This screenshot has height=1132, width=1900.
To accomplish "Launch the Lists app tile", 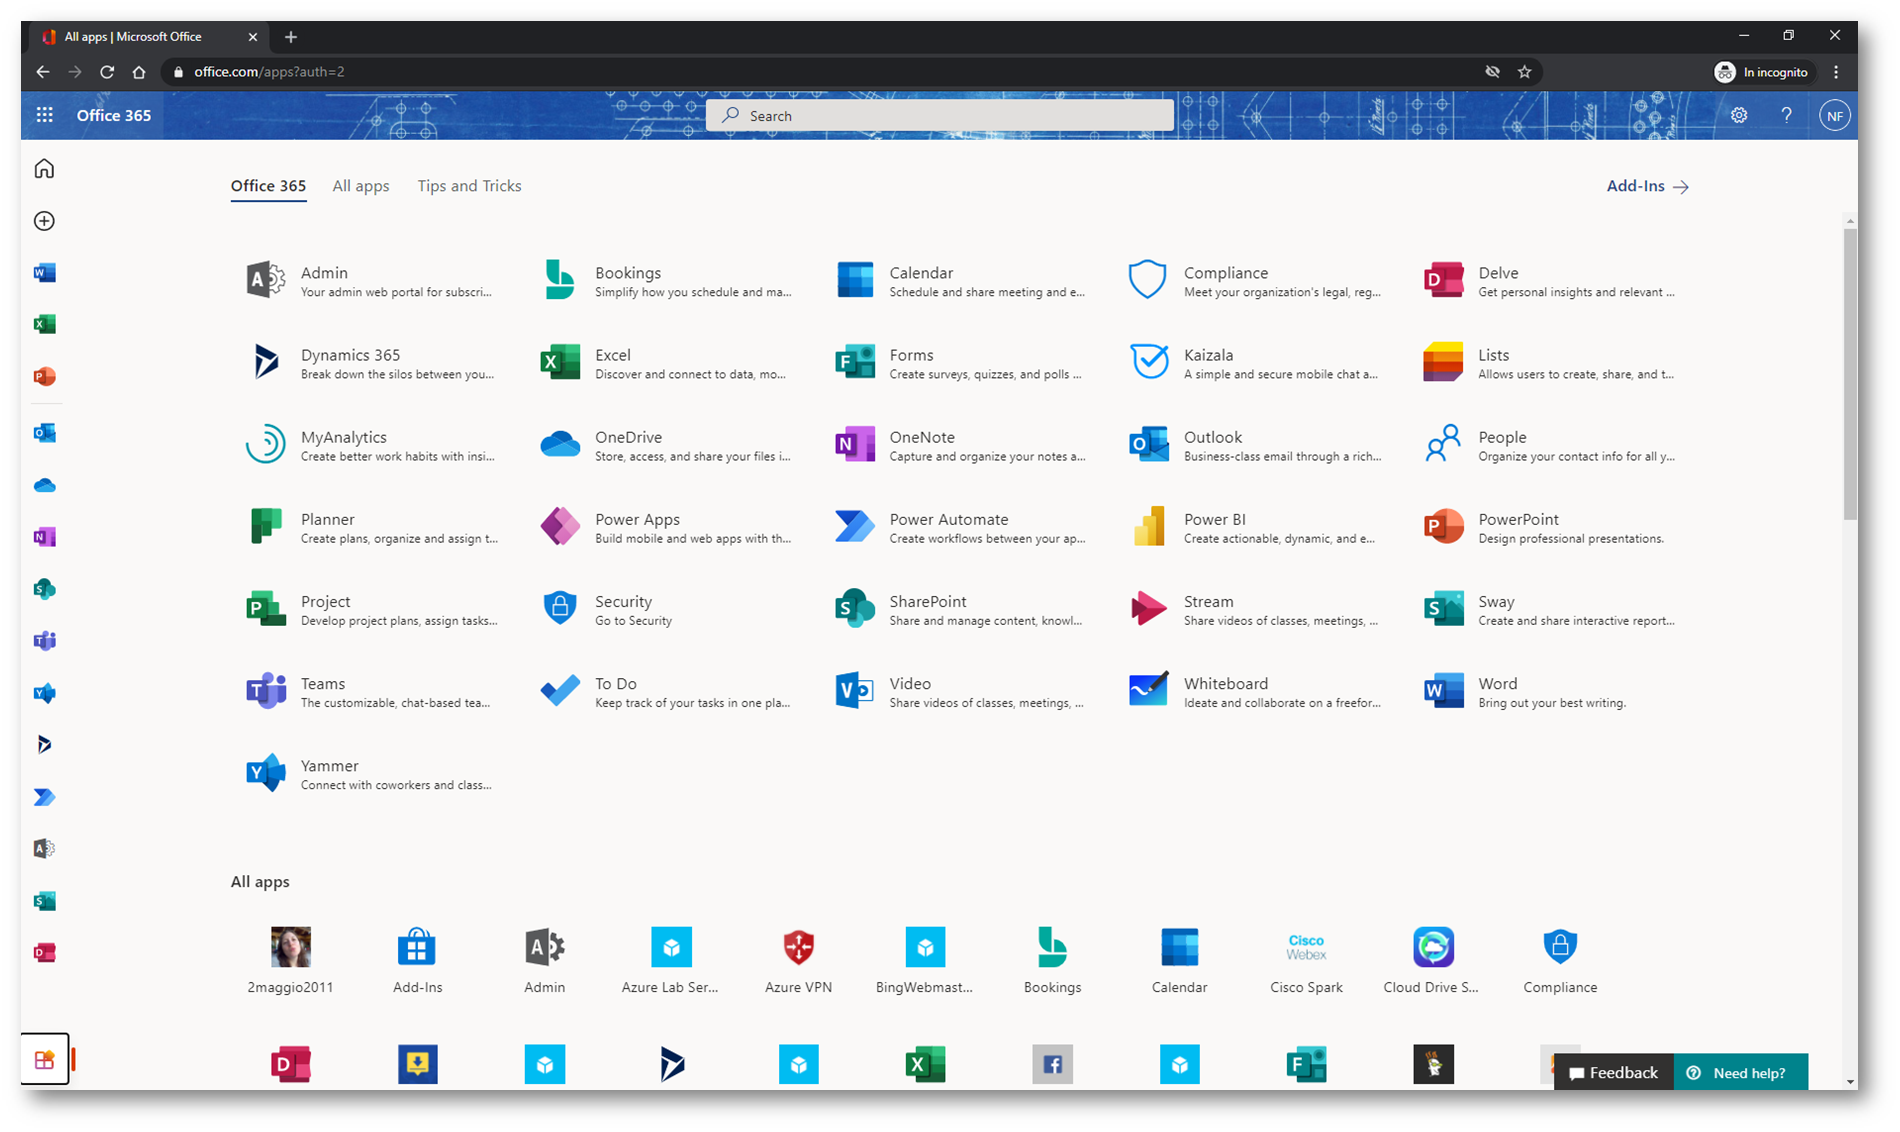I will [x=1549, y=363].
